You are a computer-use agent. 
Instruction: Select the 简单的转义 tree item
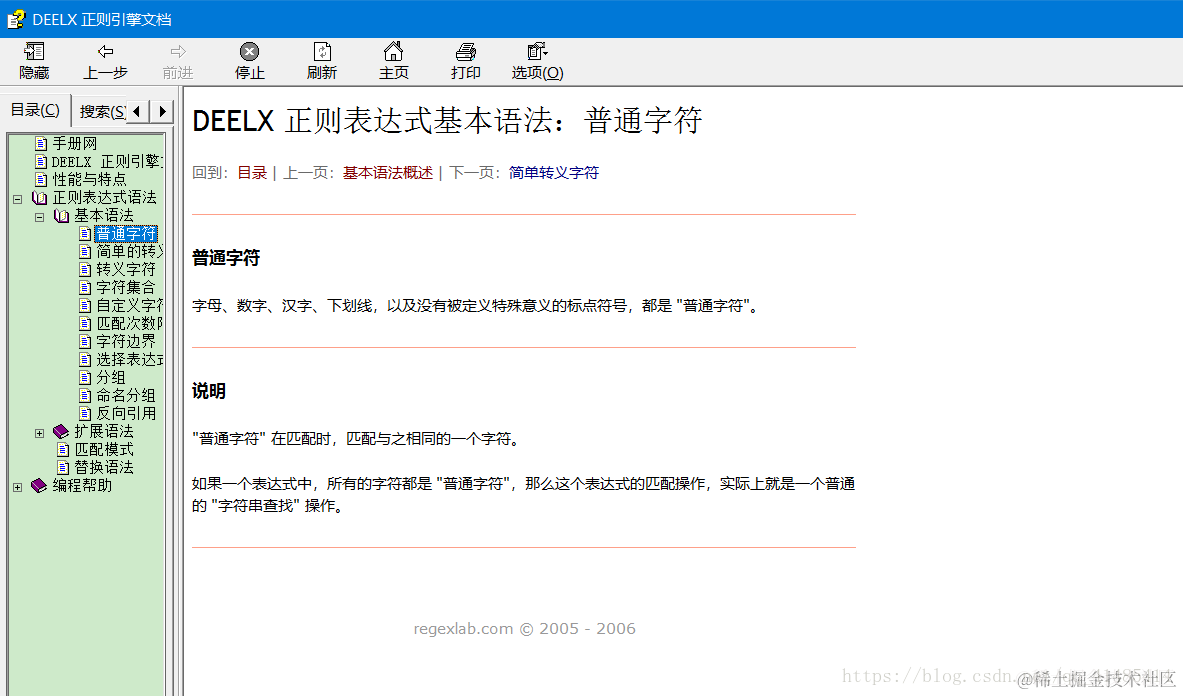pos(129,251)
